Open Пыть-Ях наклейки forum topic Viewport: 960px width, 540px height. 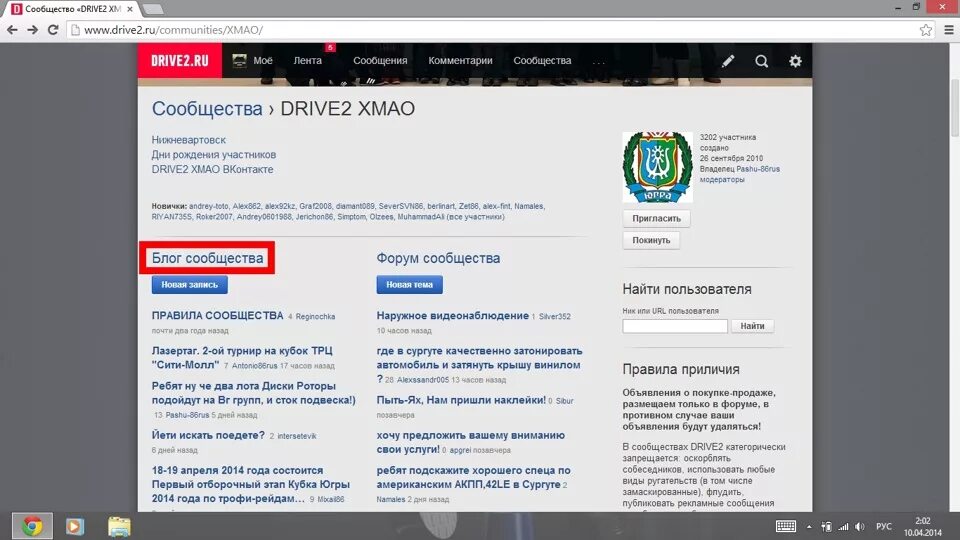coord(461,400)
